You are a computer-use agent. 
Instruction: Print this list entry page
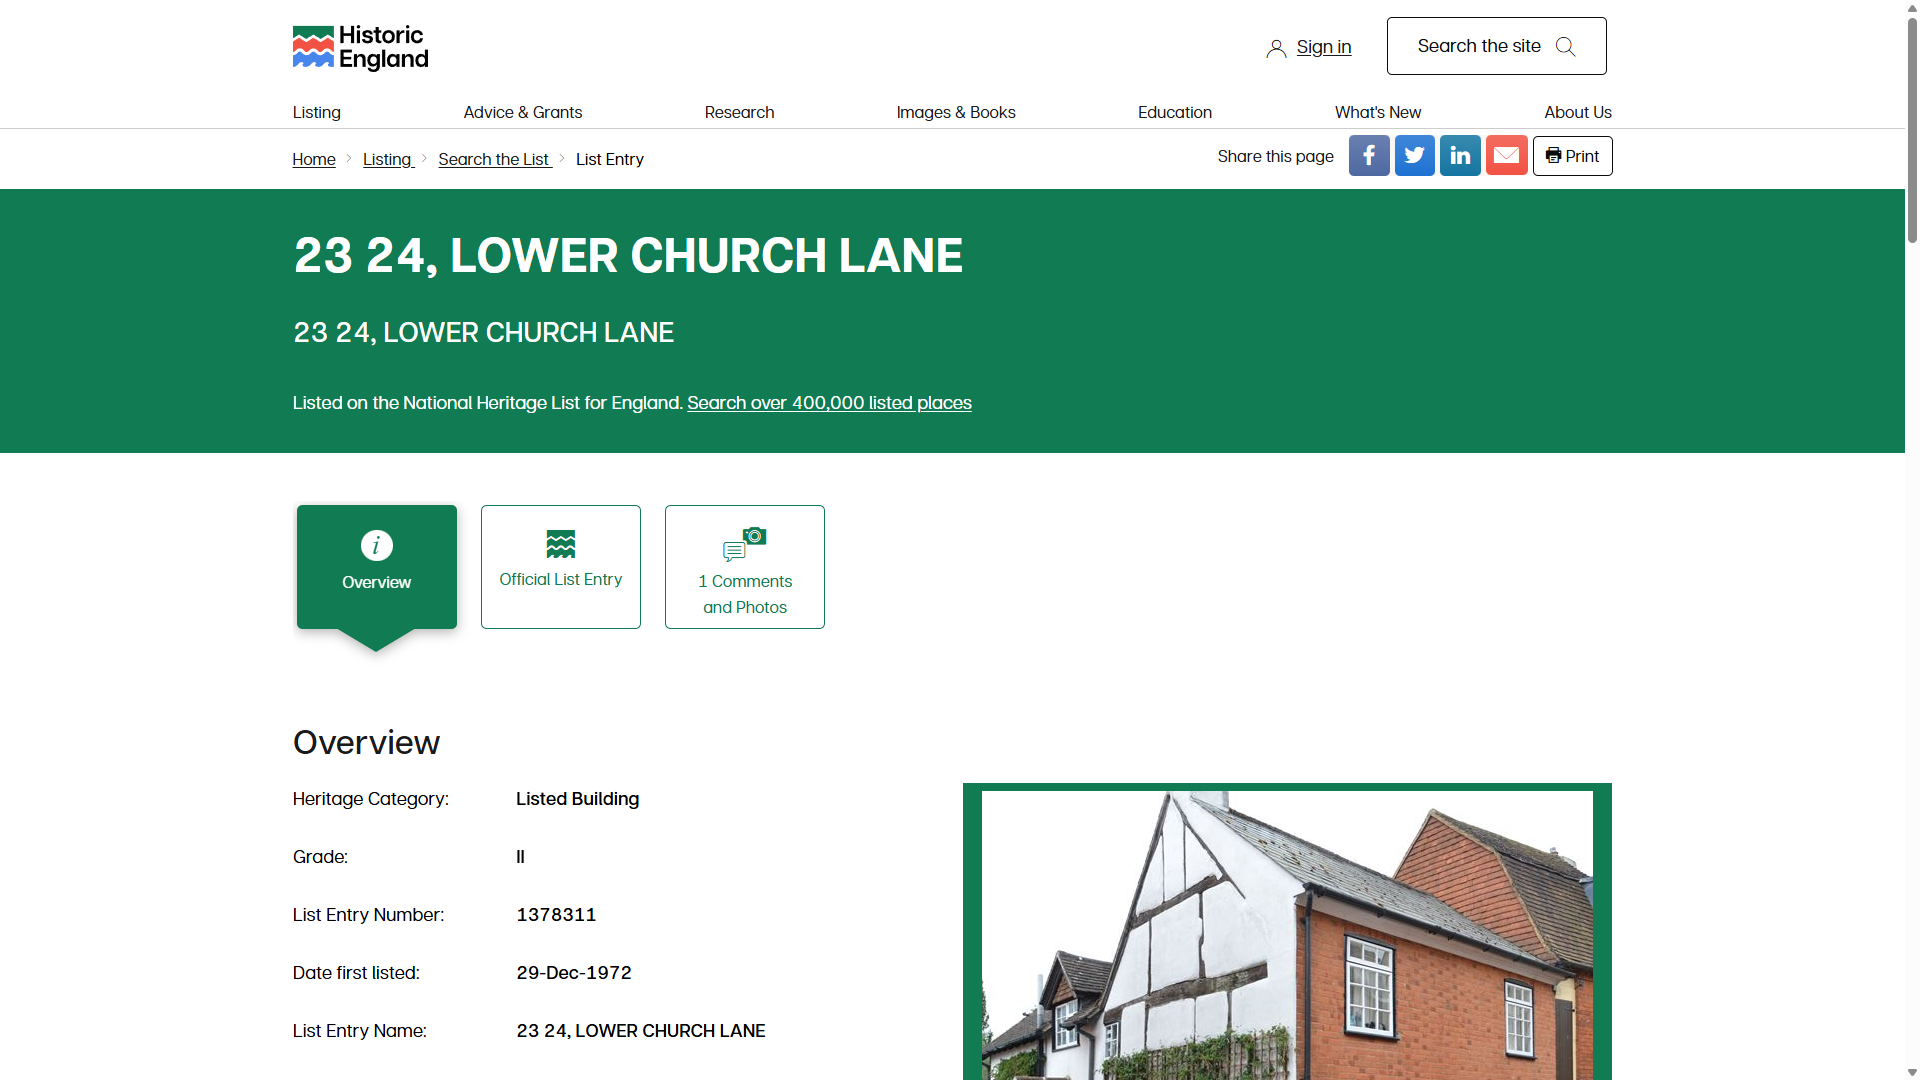click(1572, 156)
